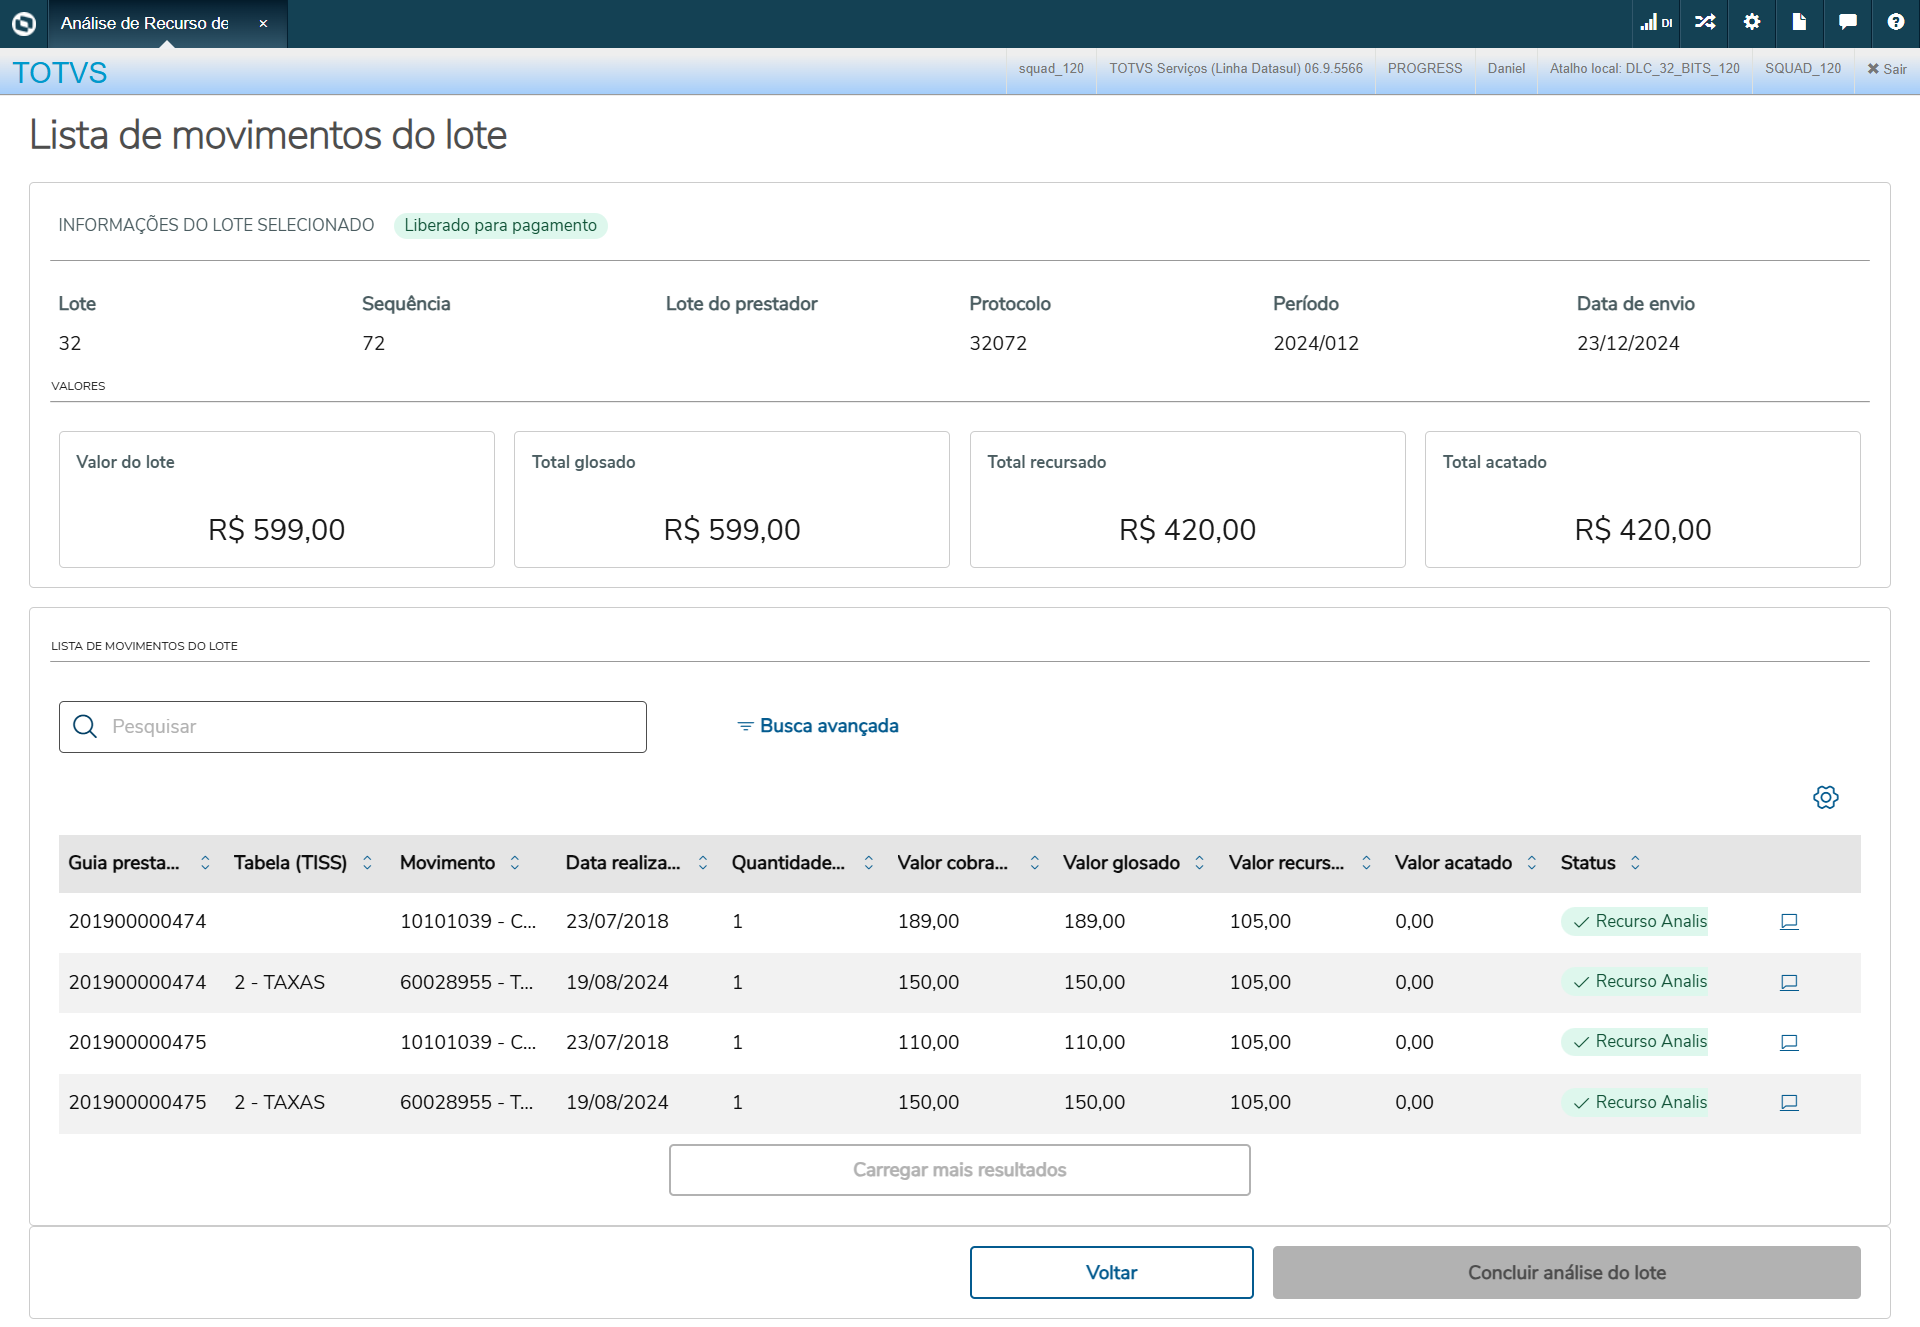Screen dimensions: 1920x1327
Task: Close the Análise de Recurso tab
Action: tap(263, 23)
